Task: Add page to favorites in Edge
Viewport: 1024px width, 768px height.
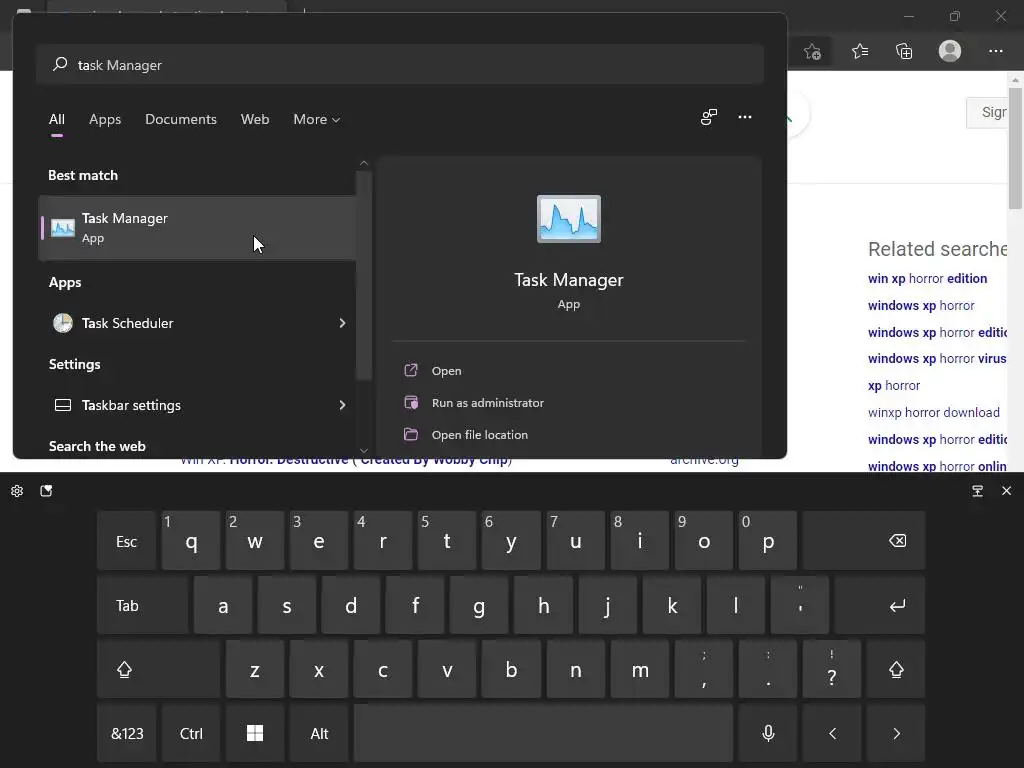Action: click(812, 52)
